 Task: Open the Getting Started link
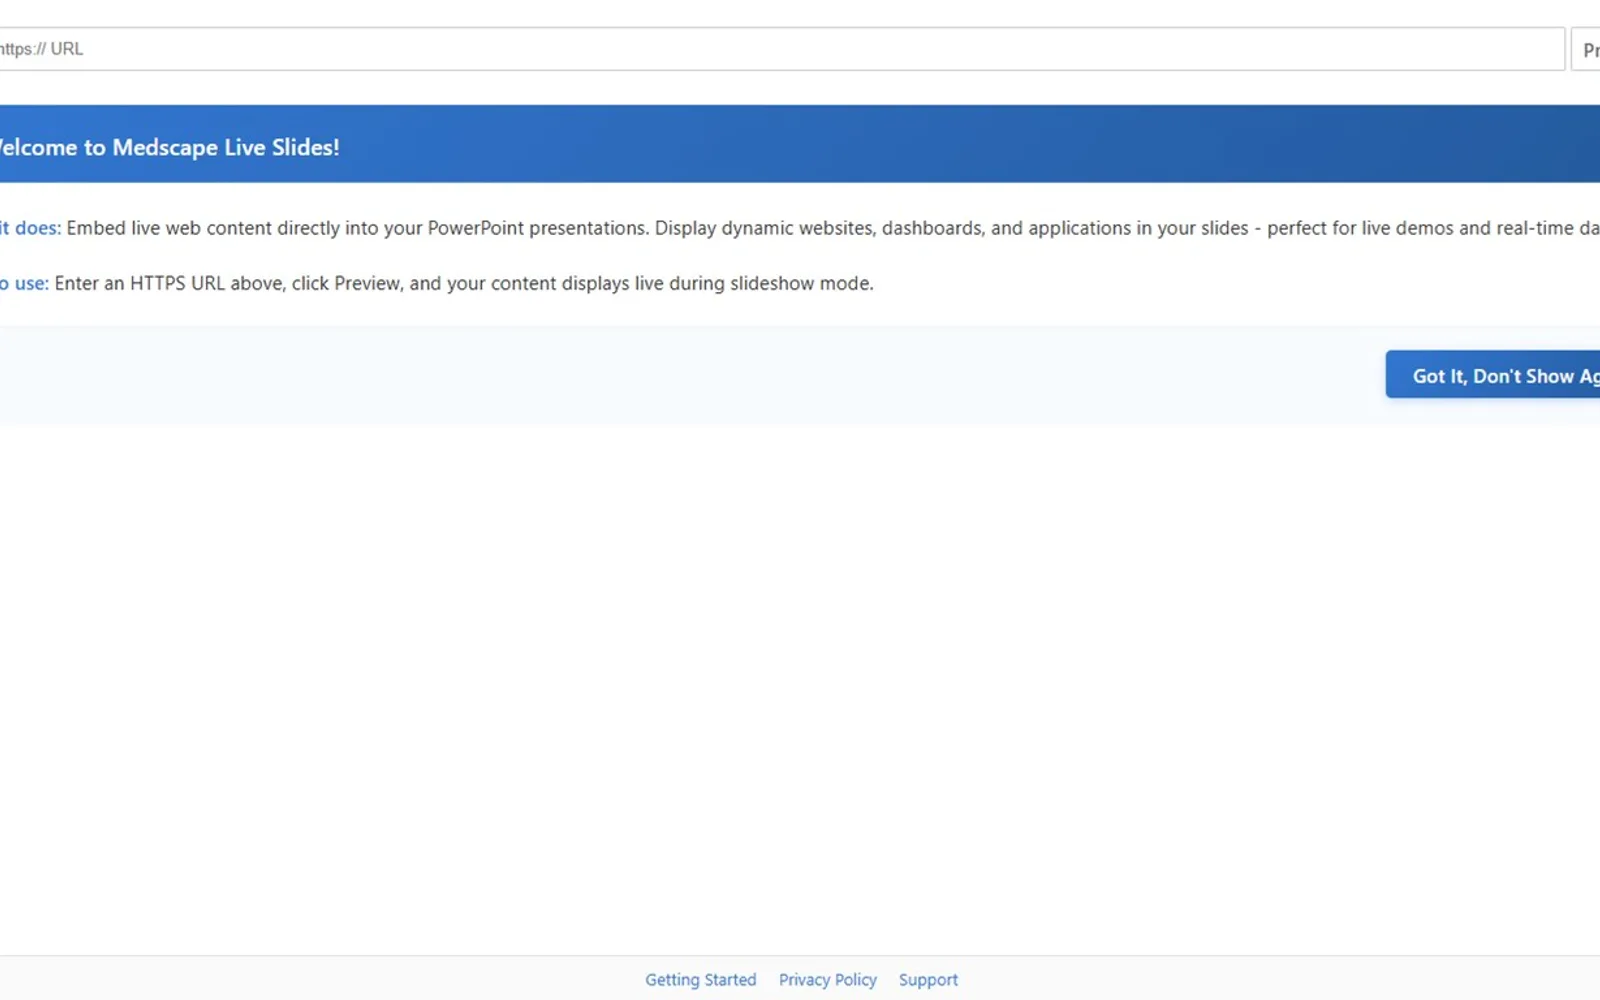tap(700, 980)
